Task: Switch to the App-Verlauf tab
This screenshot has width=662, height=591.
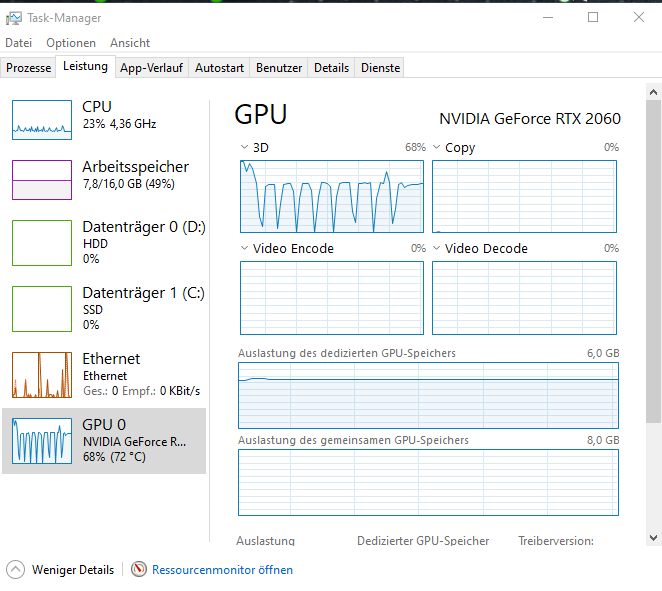Action: coord(151,68)
